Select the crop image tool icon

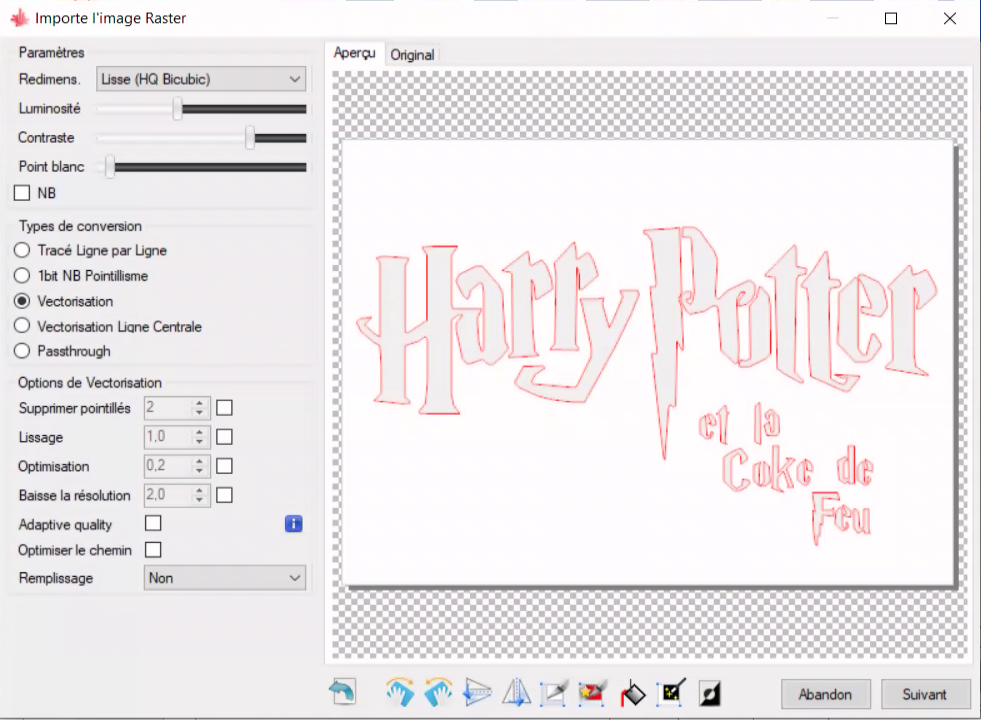pyautogui.click(x=554, y=693)
